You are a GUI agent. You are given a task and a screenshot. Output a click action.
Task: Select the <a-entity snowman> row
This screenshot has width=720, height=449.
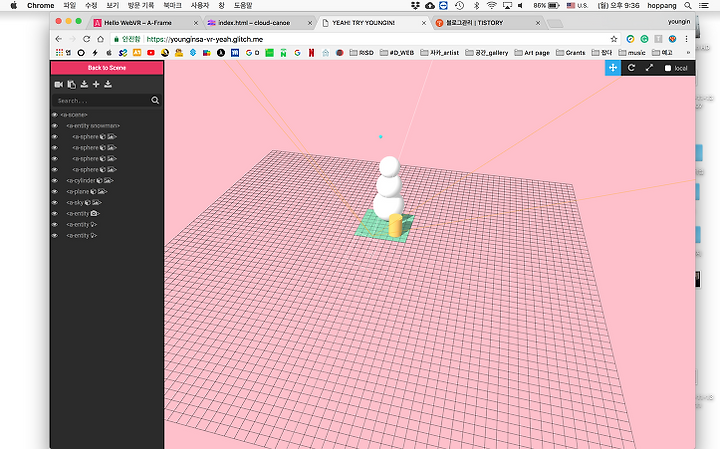[x=107, y=126]
